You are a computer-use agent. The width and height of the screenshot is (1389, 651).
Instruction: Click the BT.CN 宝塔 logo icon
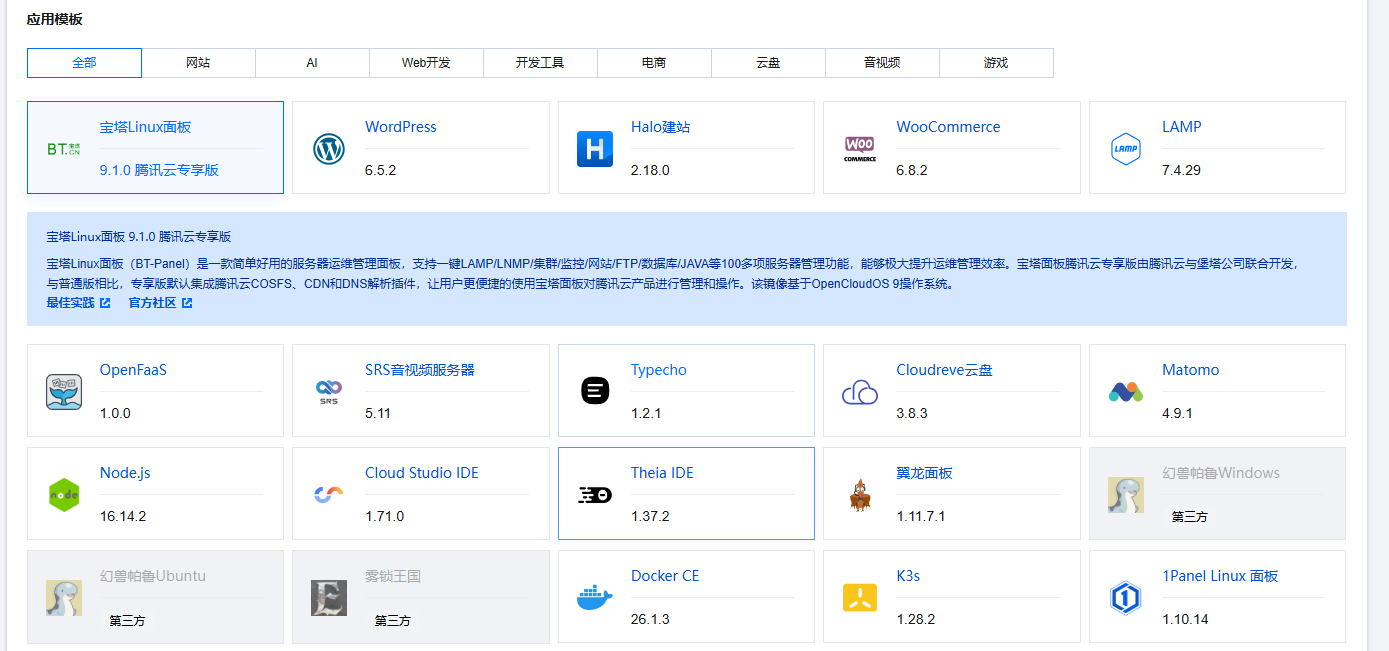click(x=64, y=149)
